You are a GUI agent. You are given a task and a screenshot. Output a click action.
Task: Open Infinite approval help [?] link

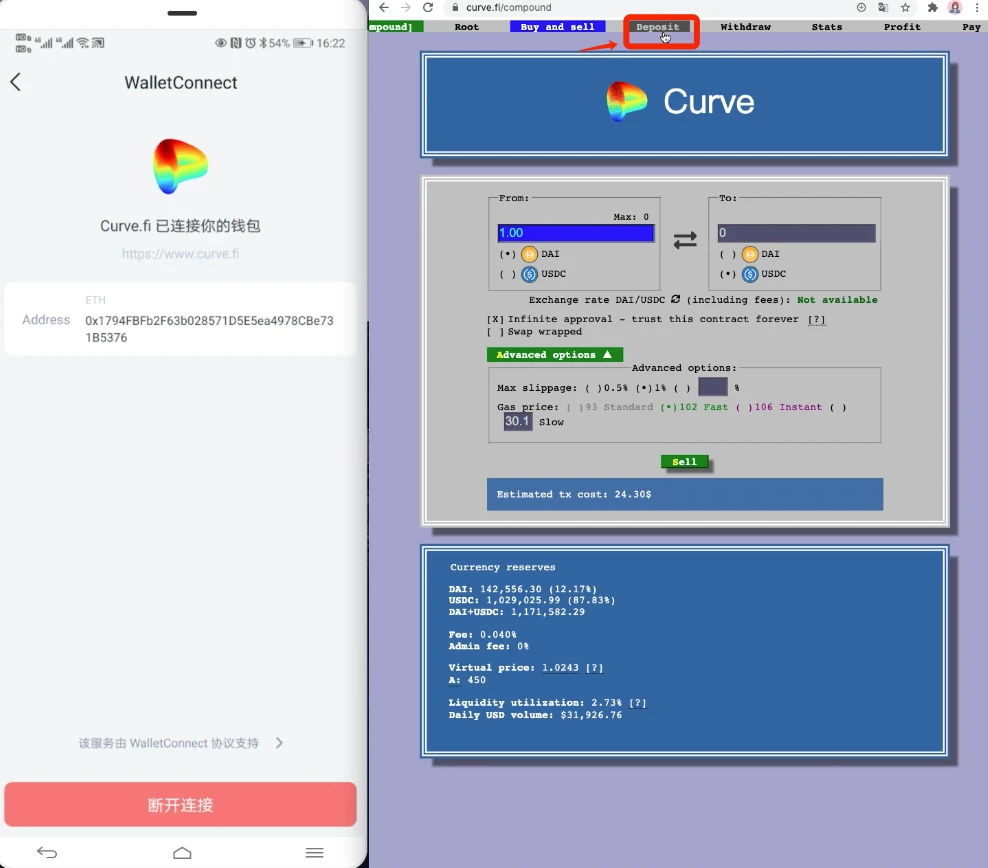(x=816, y=319)
